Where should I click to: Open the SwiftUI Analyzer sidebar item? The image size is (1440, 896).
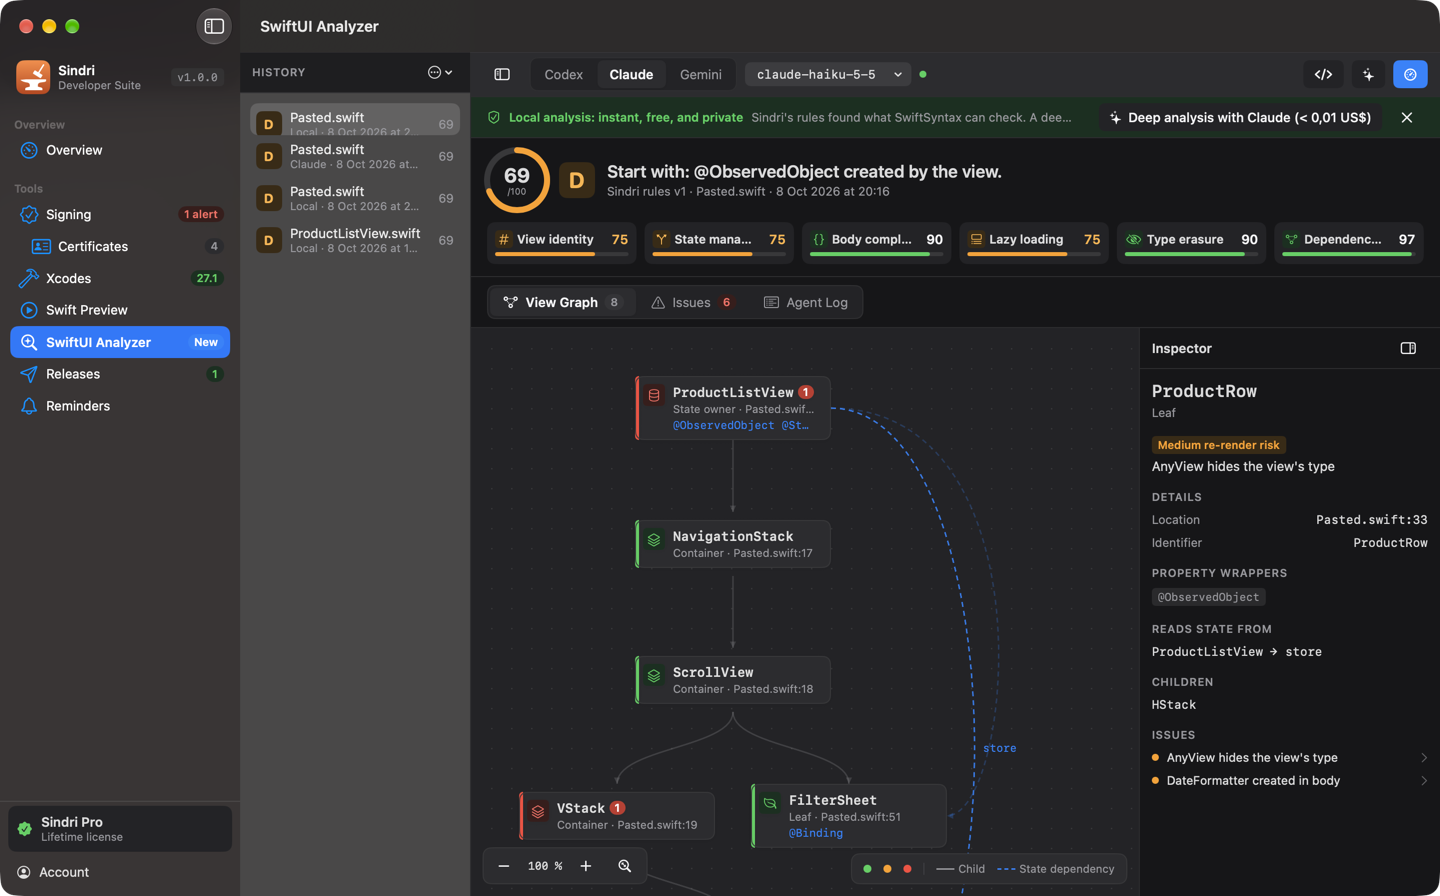pos(120,342)
